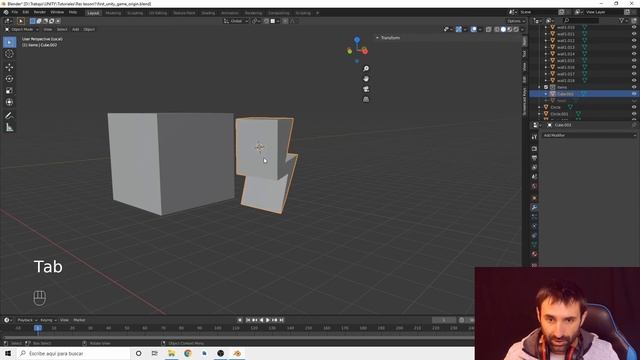Open the Modifier properties wrench tab
The width and height of the screenshot is (640, 360).
pyautogui.click(x=534, y=207)
